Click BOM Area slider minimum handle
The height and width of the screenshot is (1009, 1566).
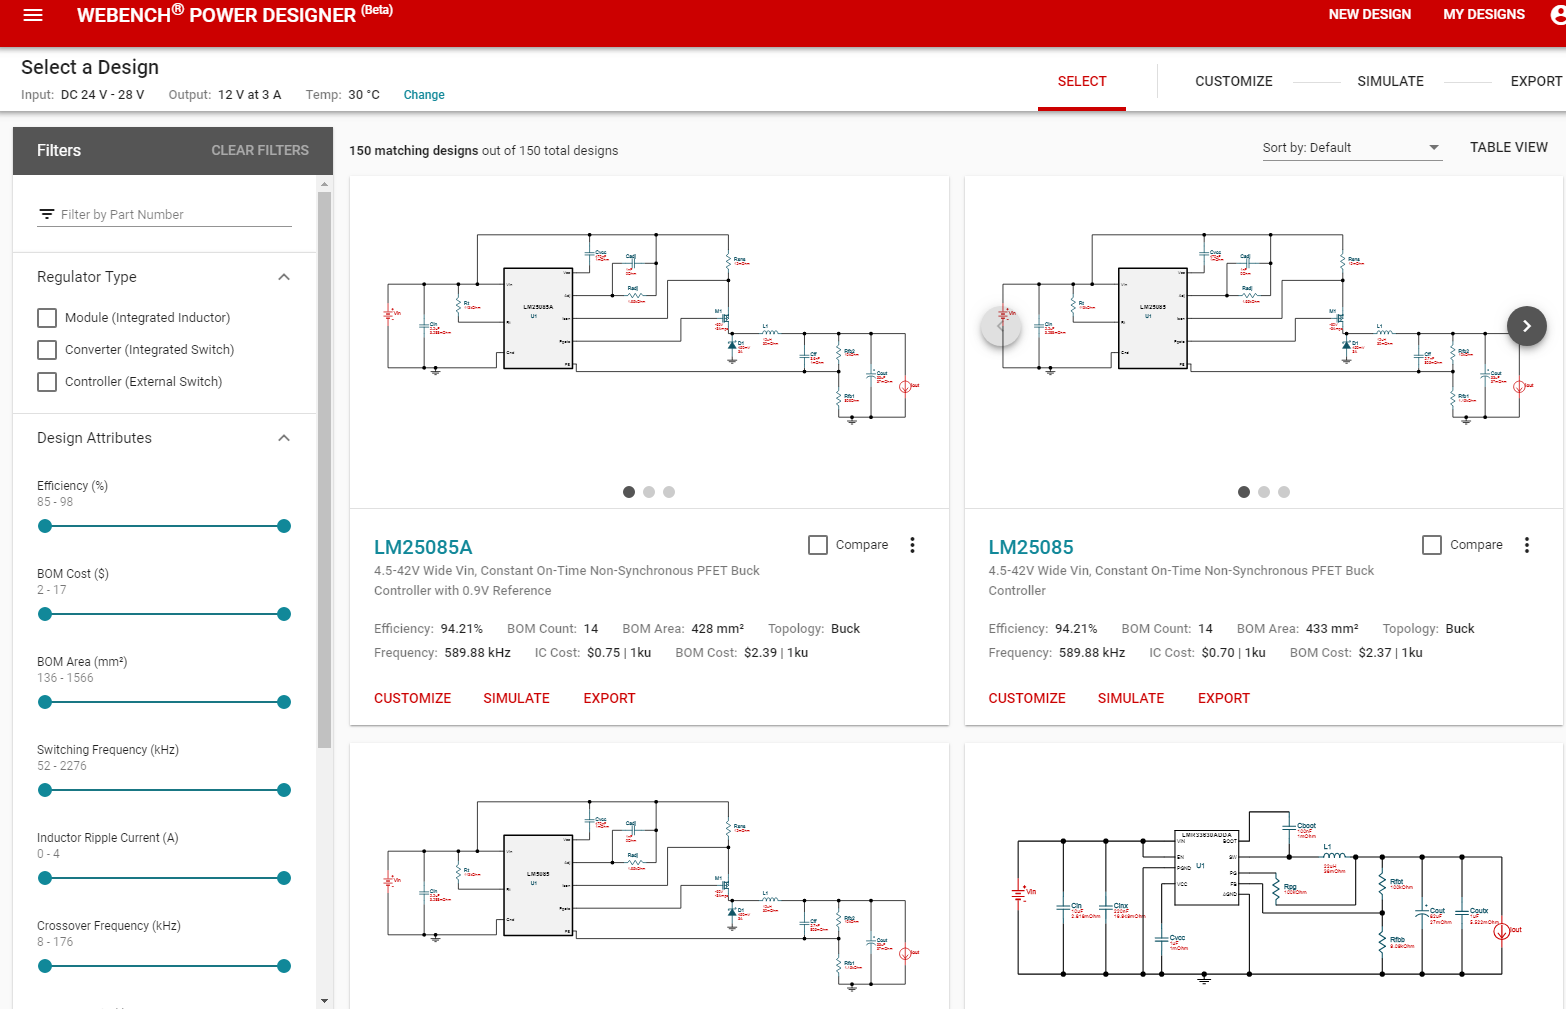[44, 702]
